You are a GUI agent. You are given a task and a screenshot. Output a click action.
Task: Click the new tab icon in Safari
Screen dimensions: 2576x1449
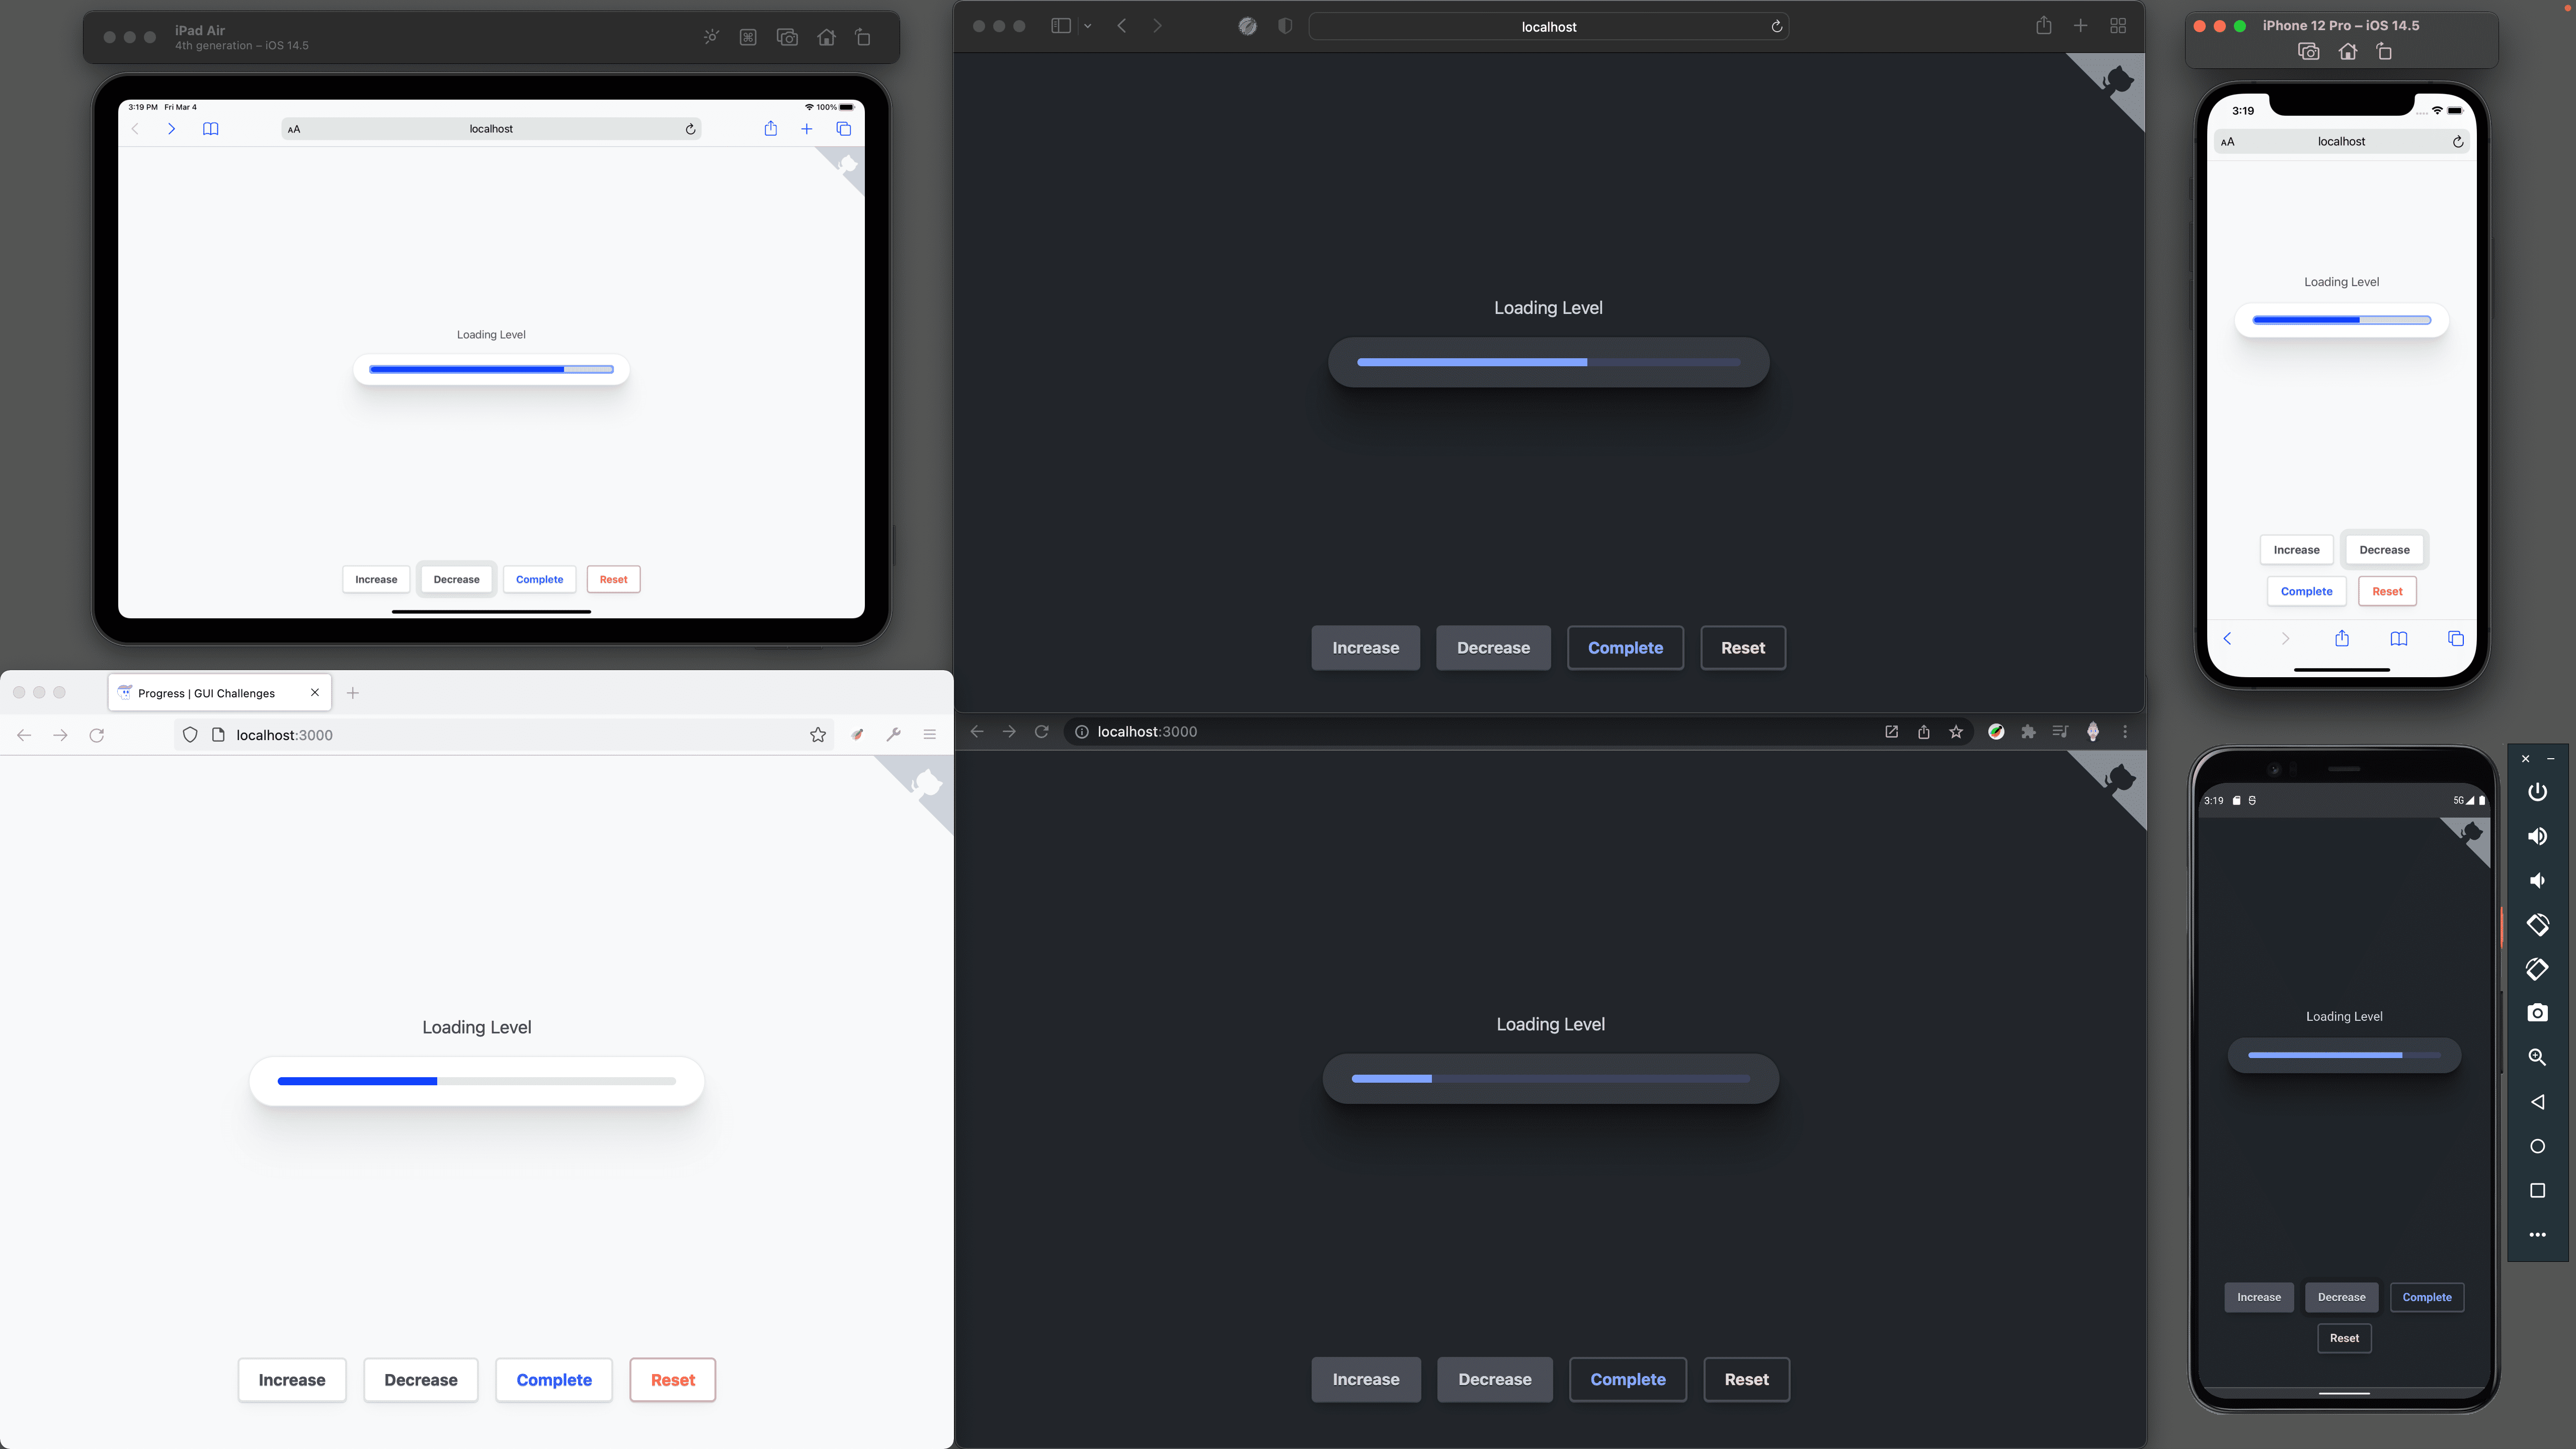[2080, 25]
